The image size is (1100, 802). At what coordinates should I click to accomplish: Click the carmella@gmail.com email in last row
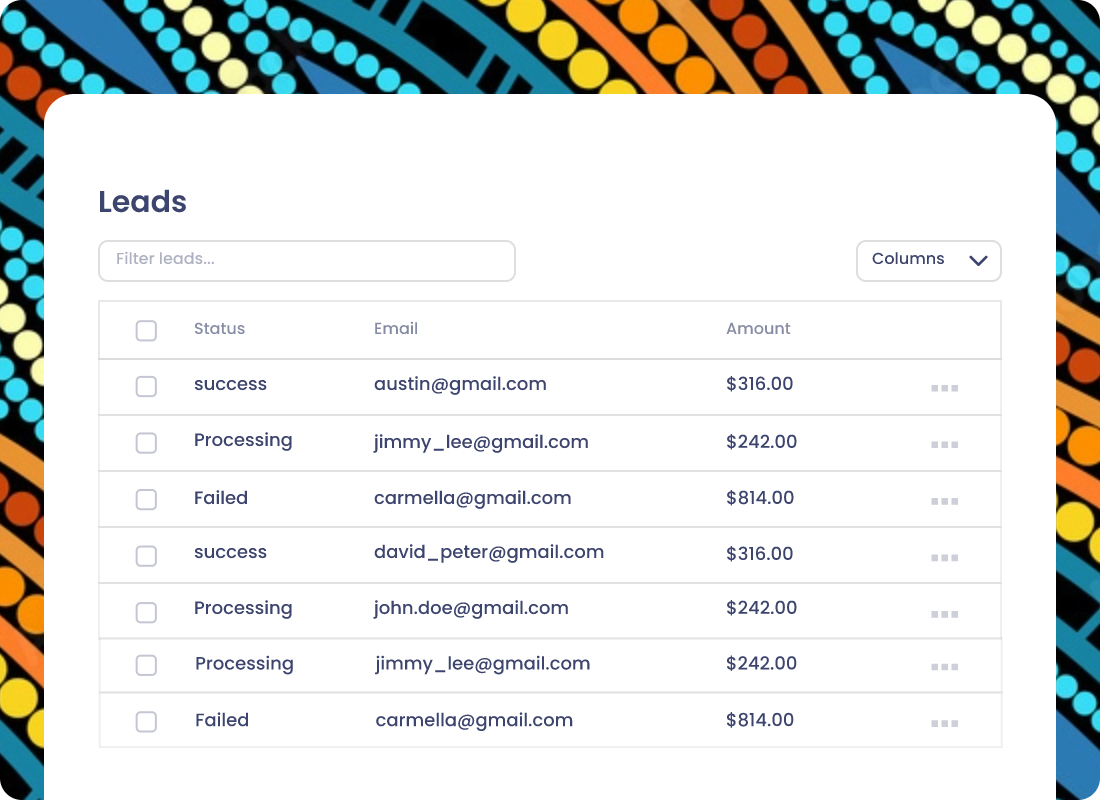[x=474, y=721]
